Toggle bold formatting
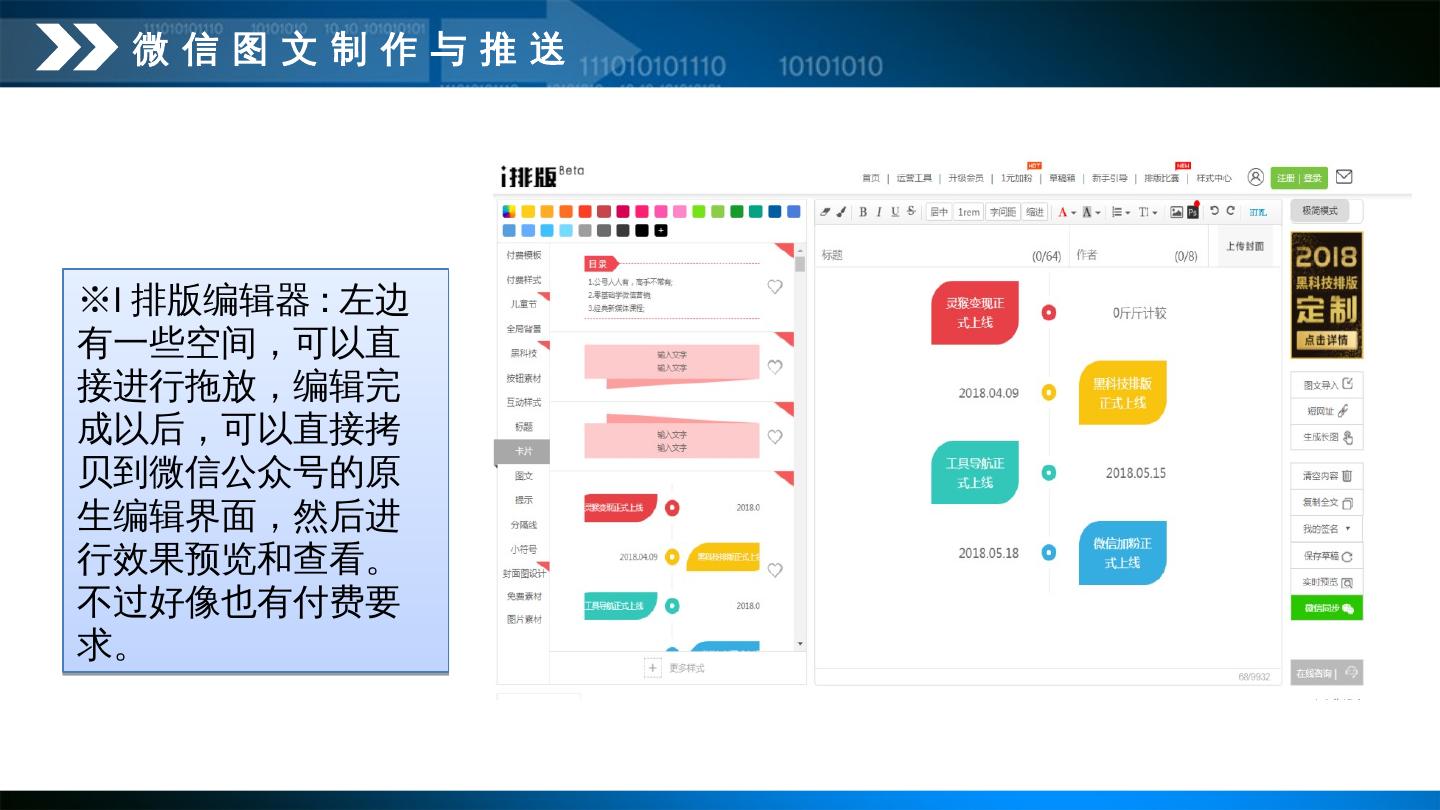Screen dimensions: 1440x810 (863, 212)
